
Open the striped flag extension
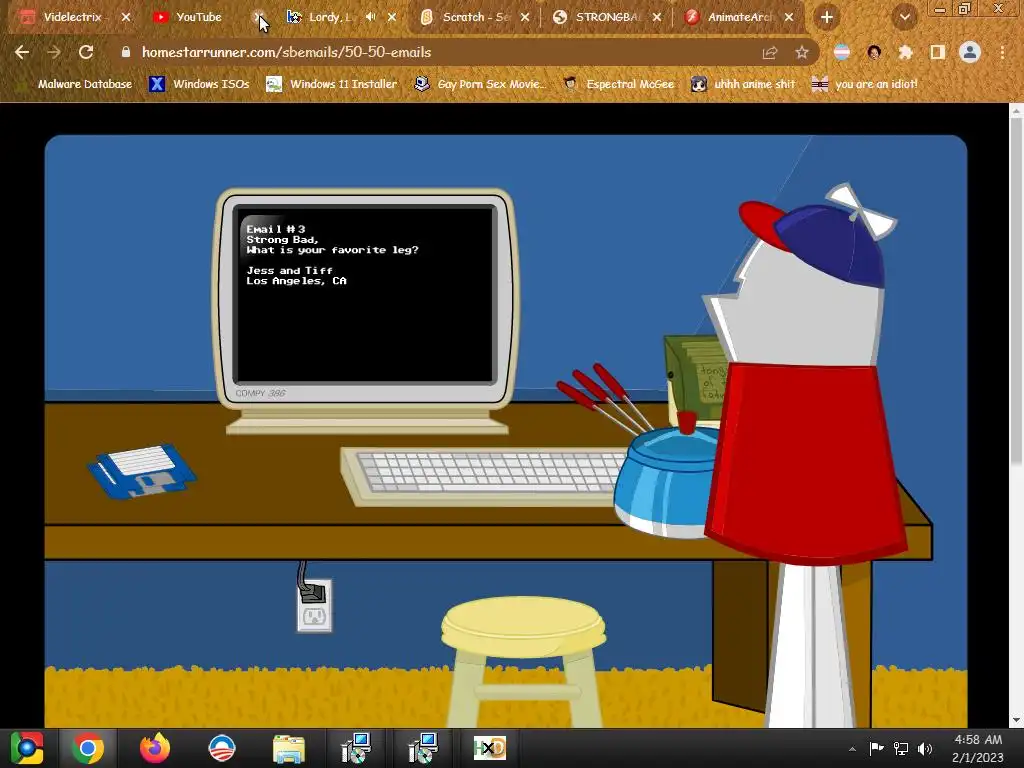842,52
